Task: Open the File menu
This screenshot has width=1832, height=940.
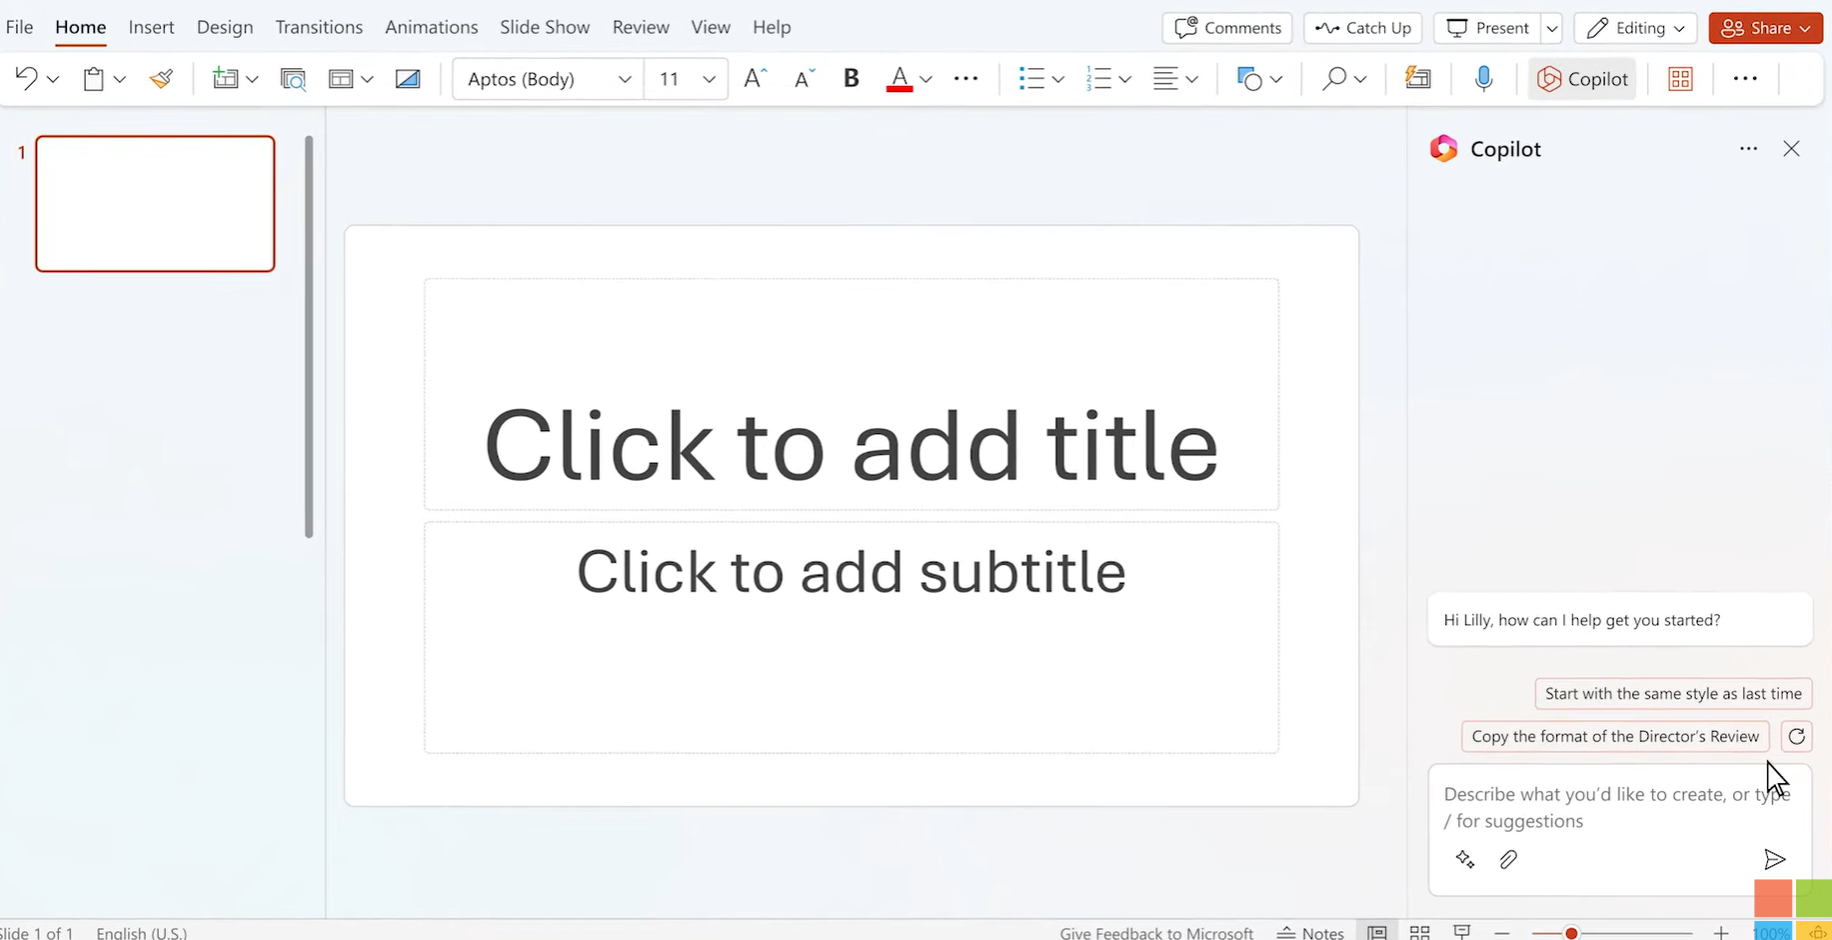Action: coord(19,27)
